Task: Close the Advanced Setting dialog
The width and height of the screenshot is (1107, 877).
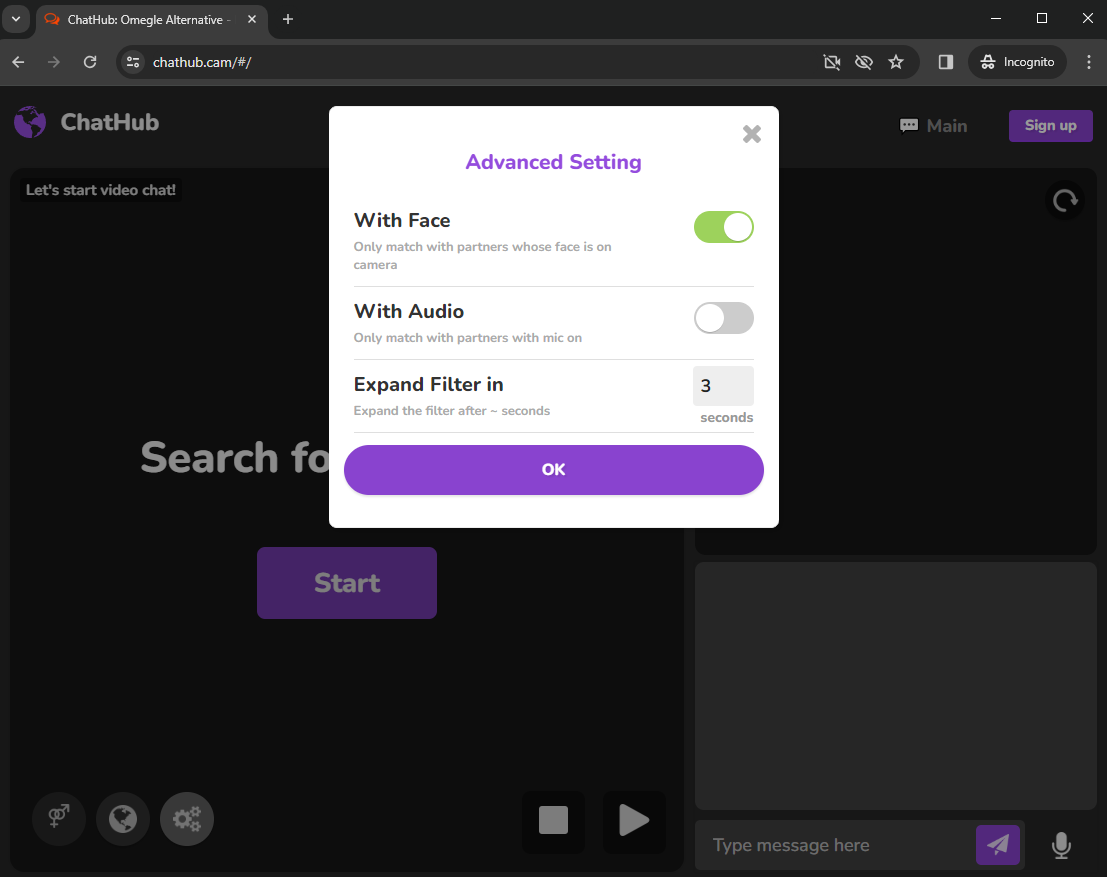Action: (x=752, y=134)
